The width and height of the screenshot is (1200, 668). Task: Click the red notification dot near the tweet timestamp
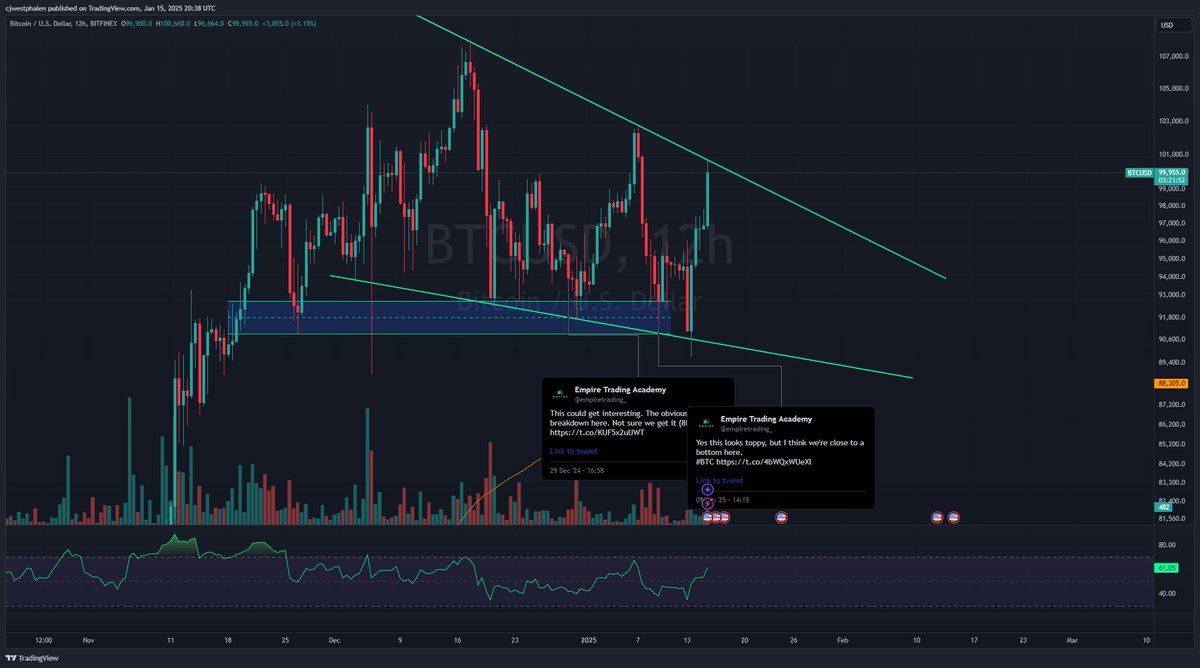(x=712, y=499)
